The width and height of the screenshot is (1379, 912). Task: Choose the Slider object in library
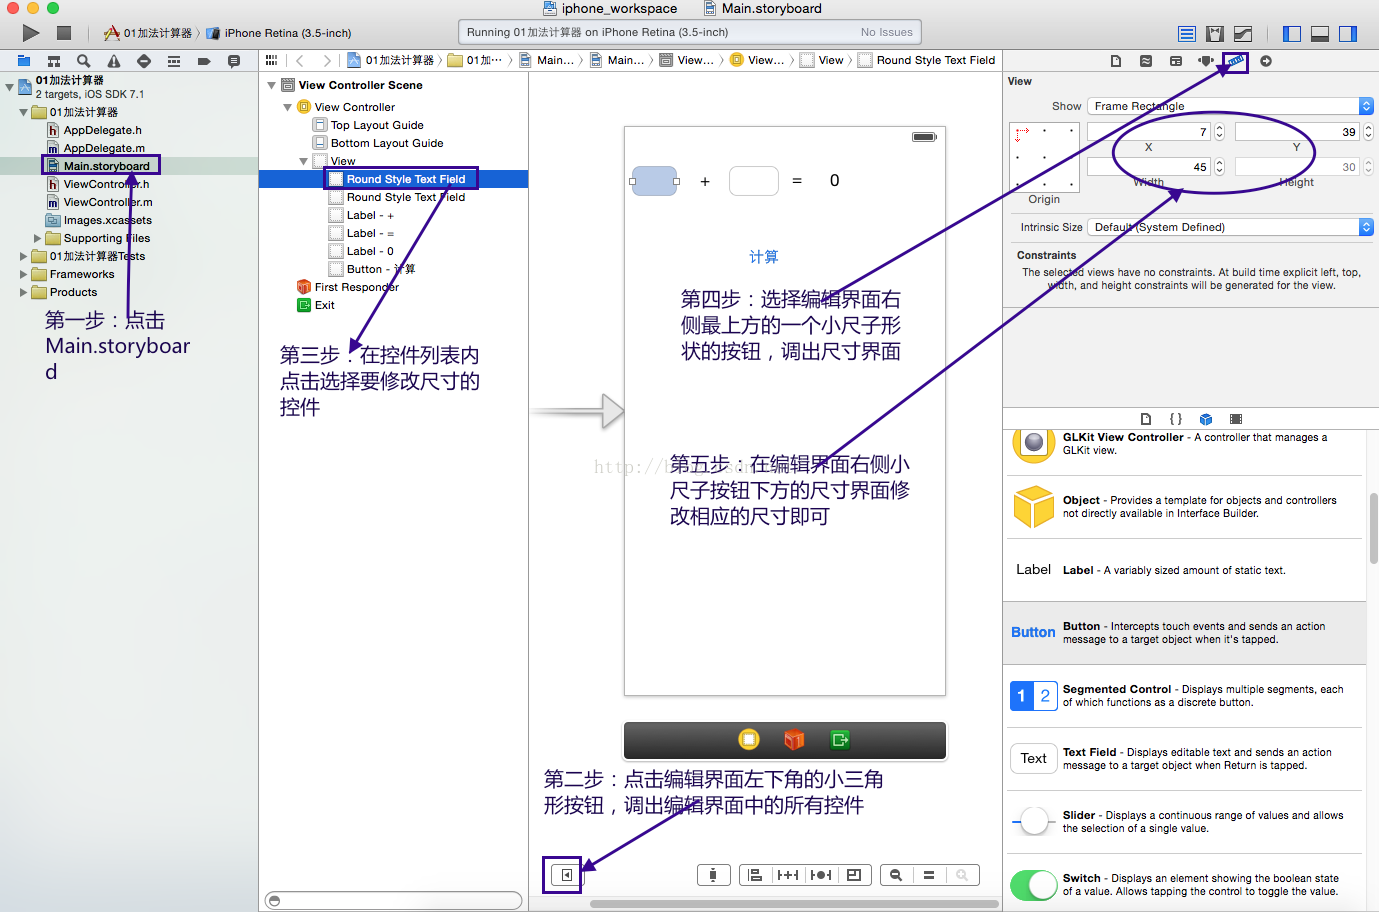coord(1184,822)
